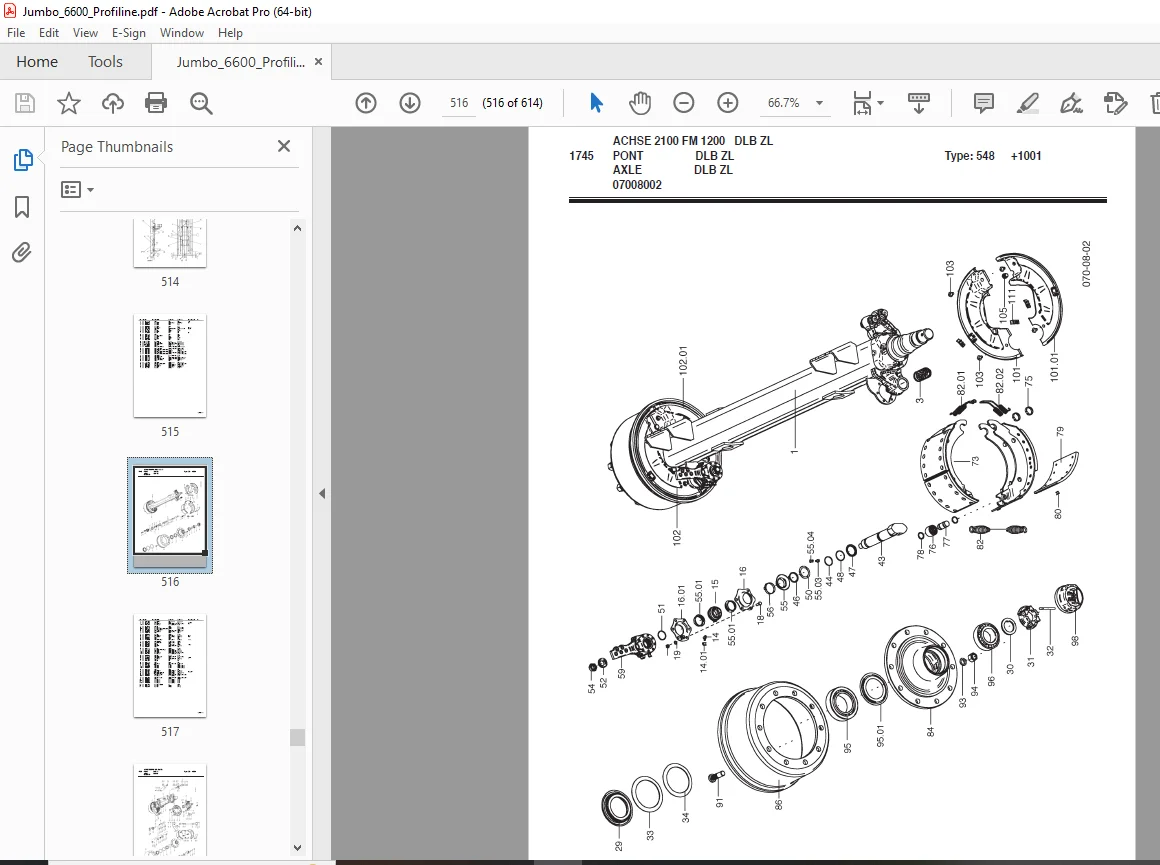1160x865 pixels.
Task: Choose the Selection arrow tool
Action: (596, 103)
